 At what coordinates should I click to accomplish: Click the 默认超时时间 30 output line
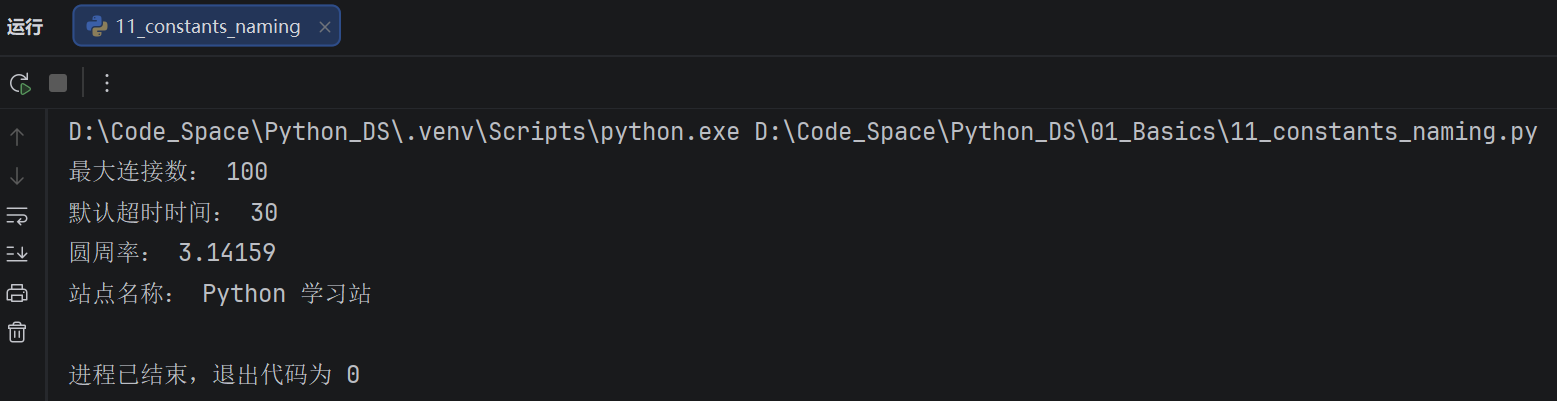point(173,213)
